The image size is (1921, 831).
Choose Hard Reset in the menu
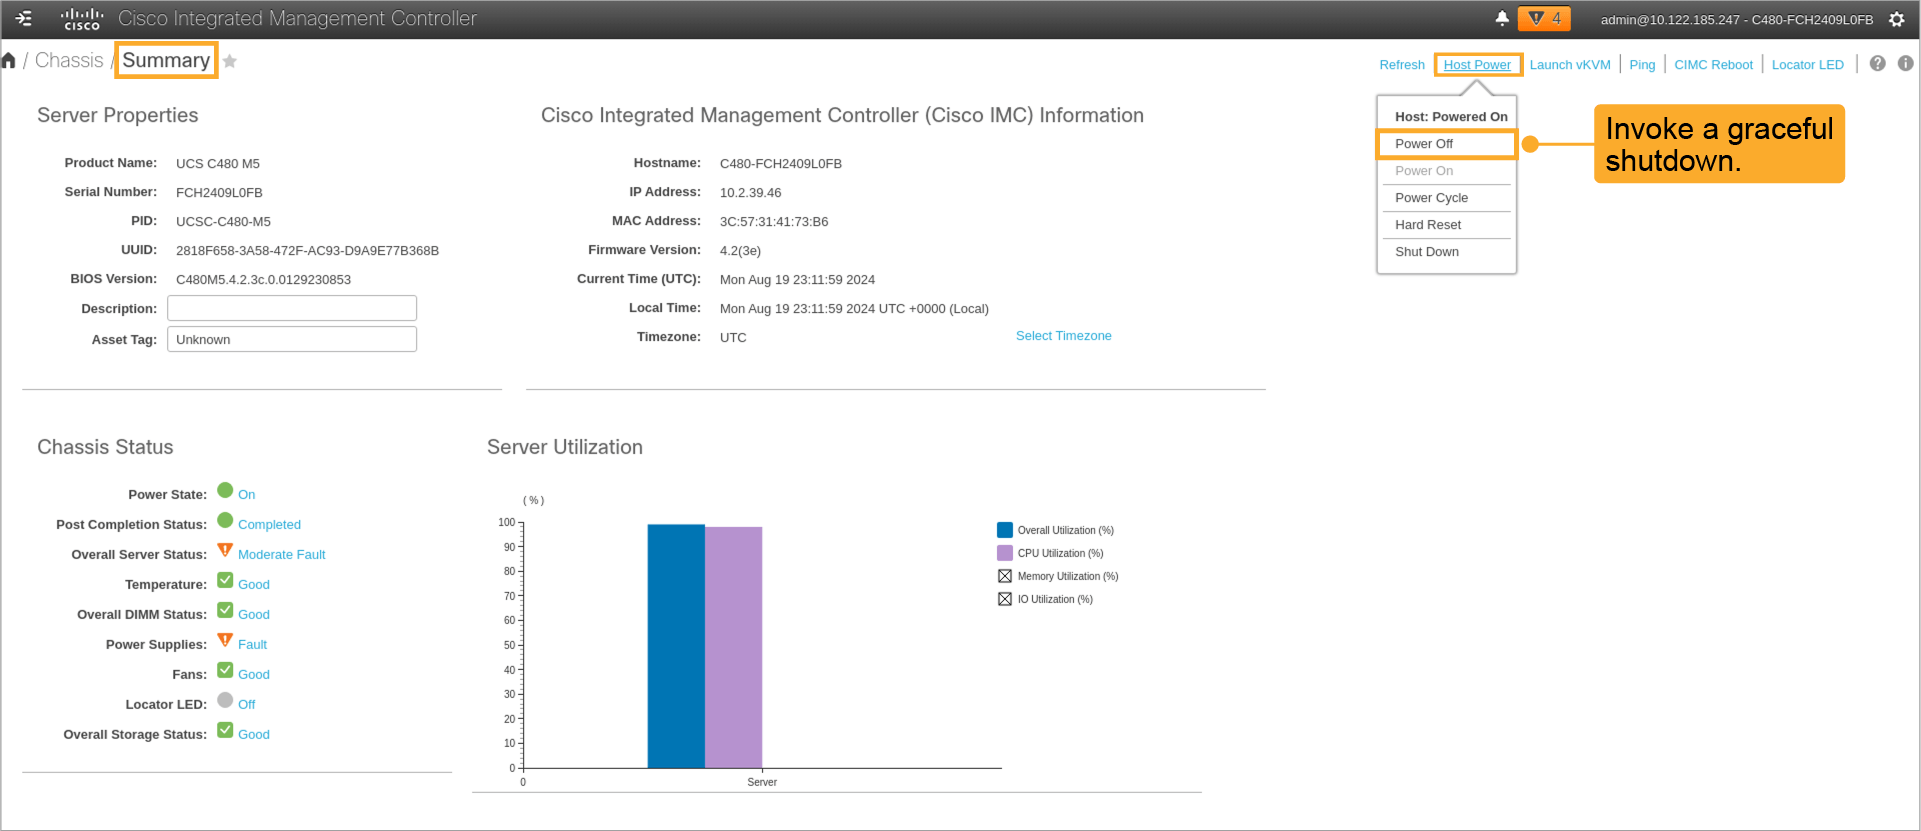1446,225
